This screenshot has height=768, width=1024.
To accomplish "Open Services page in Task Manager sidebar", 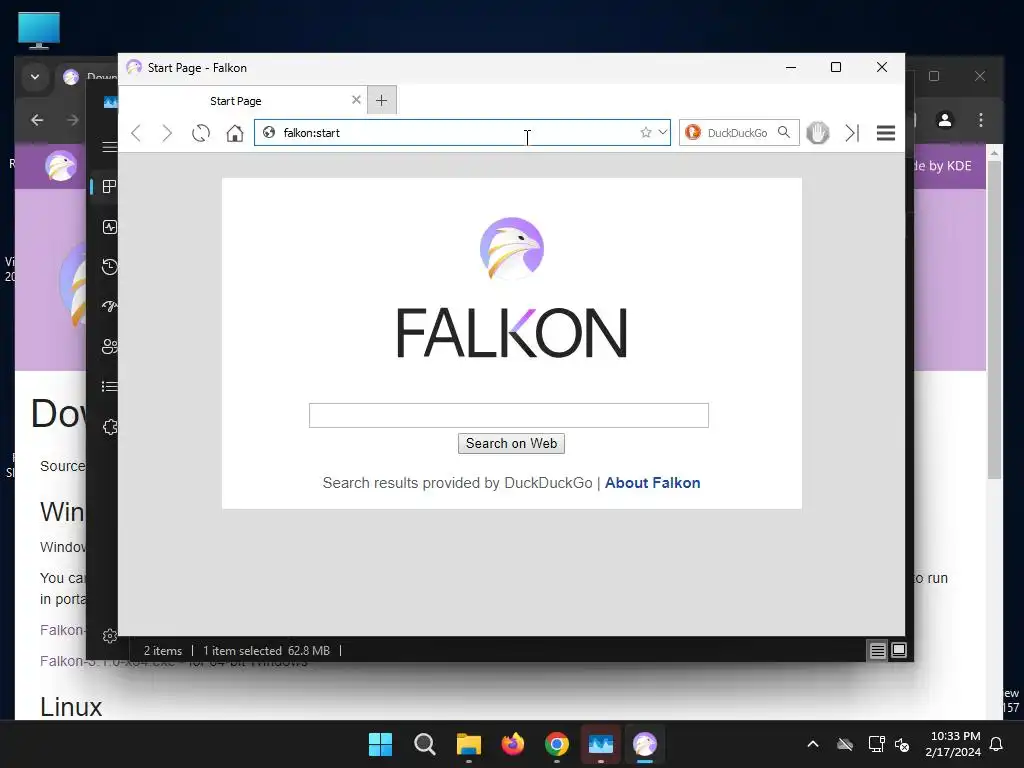I will click(110, 427).
